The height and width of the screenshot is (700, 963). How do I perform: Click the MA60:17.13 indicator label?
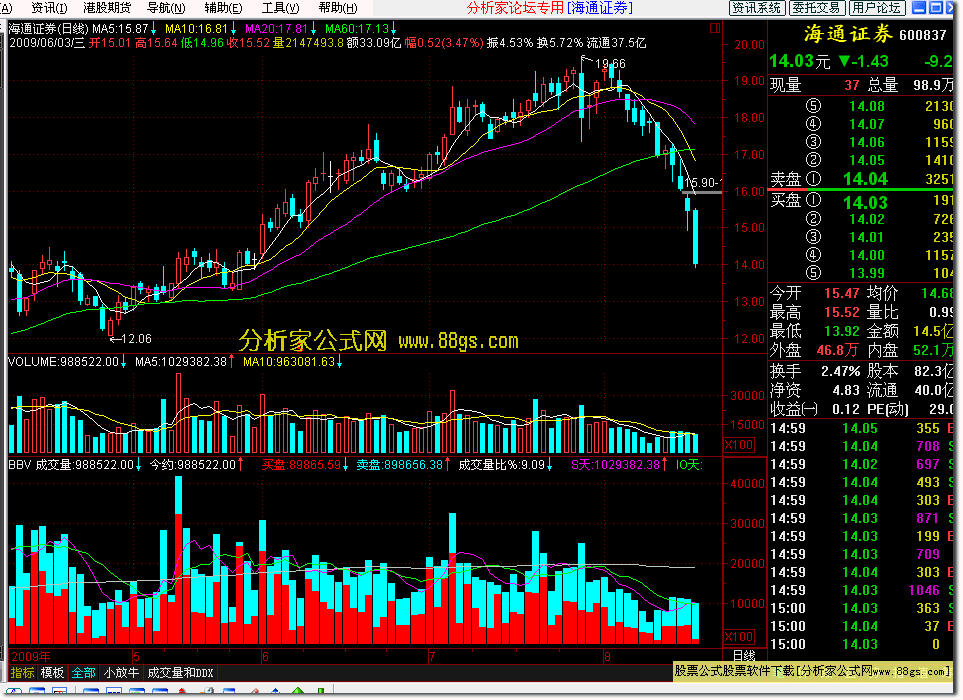pos(357,29)
